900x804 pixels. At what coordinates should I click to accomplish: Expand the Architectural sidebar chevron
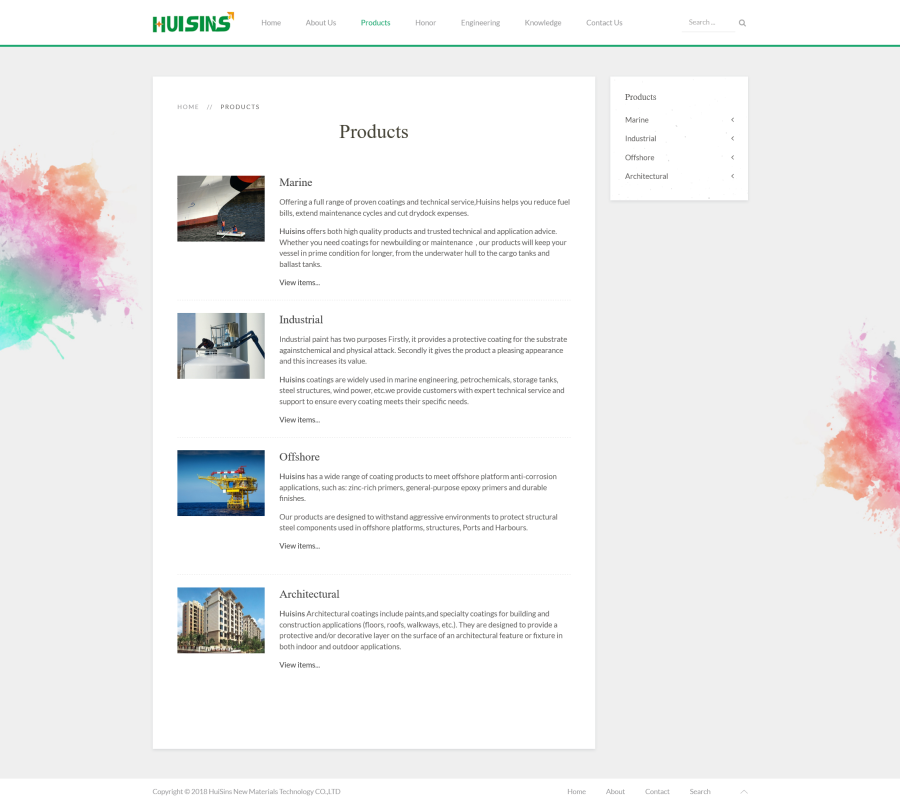[732, 177]
